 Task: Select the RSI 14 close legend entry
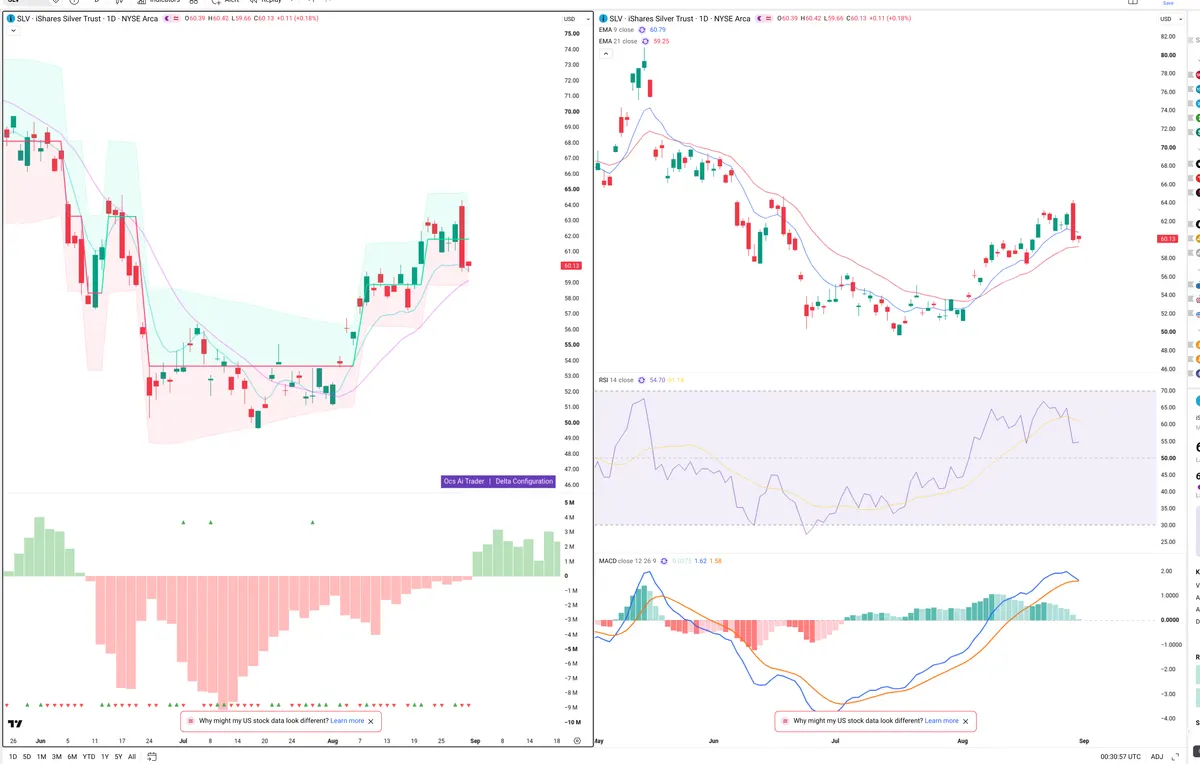[x=616, y=380]
